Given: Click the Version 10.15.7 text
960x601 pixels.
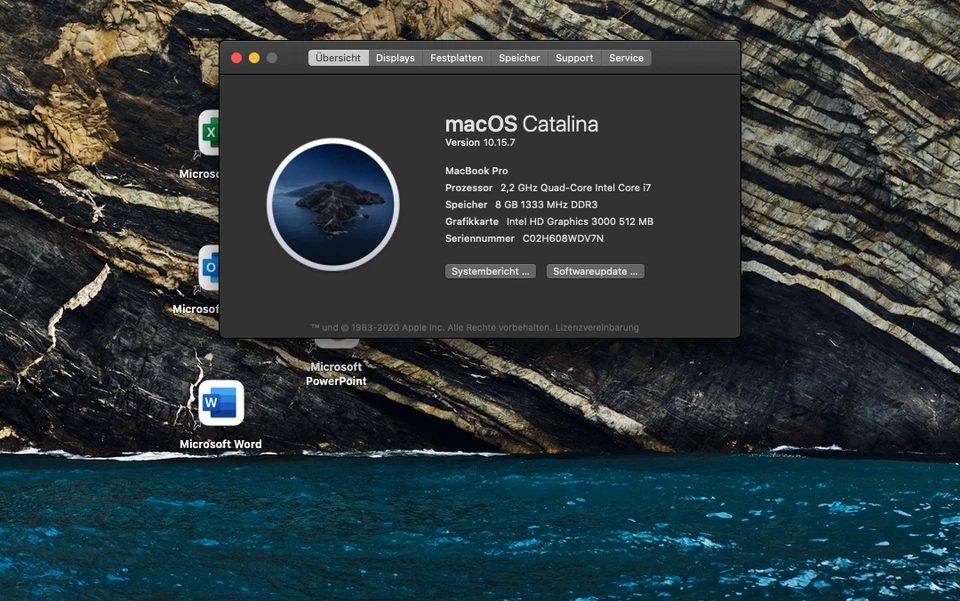Looking at the screenshot, I should 480,143.
